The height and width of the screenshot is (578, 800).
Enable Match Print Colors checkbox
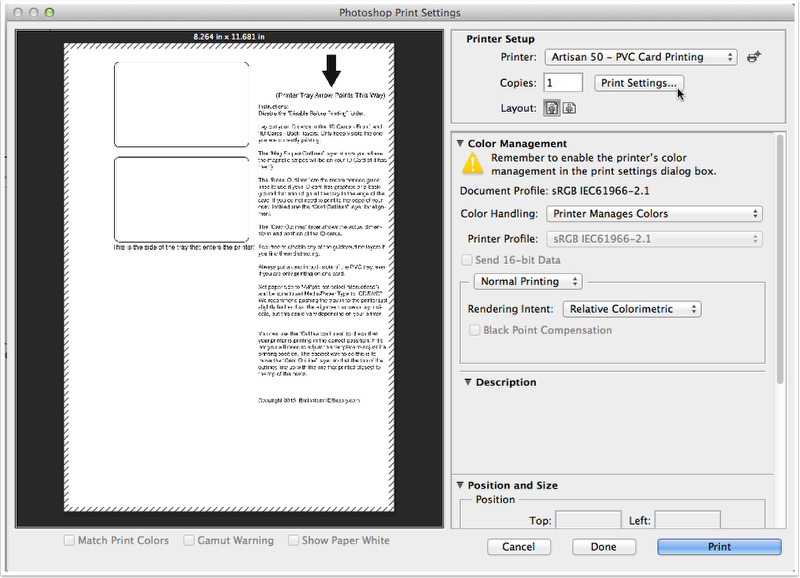pos(69,540)
